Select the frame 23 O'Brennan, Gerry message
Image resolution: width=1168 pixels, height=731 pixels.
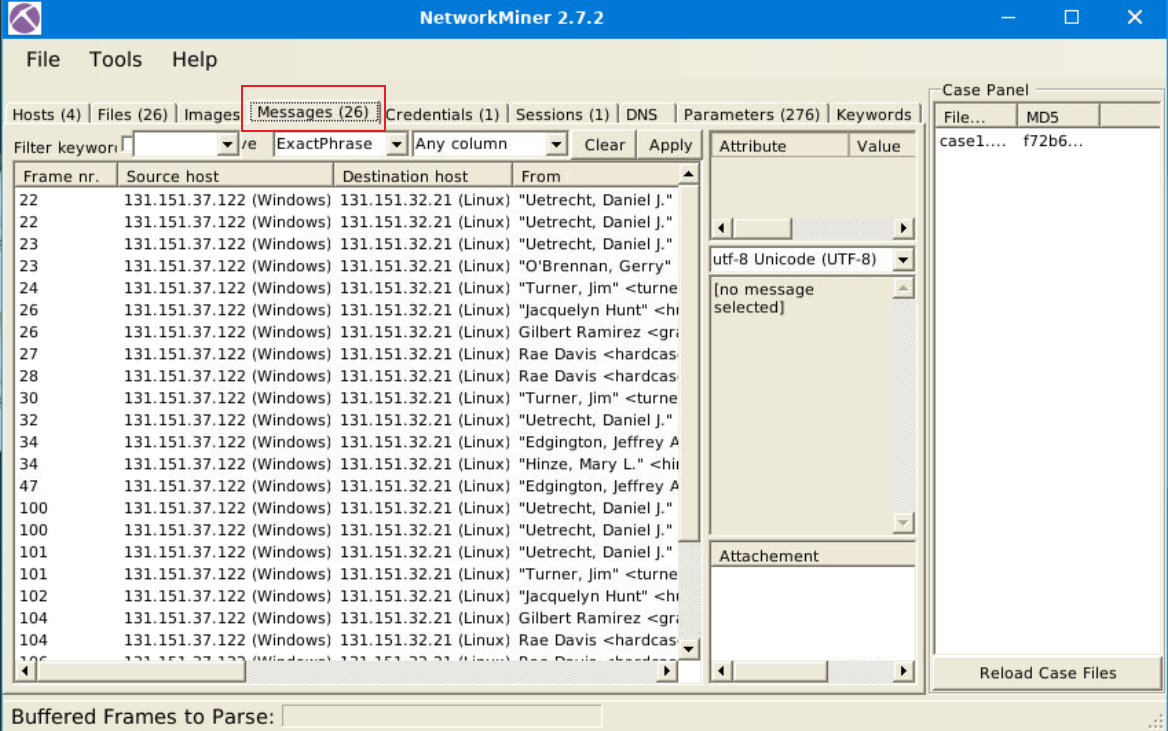(x=347, y=266)
